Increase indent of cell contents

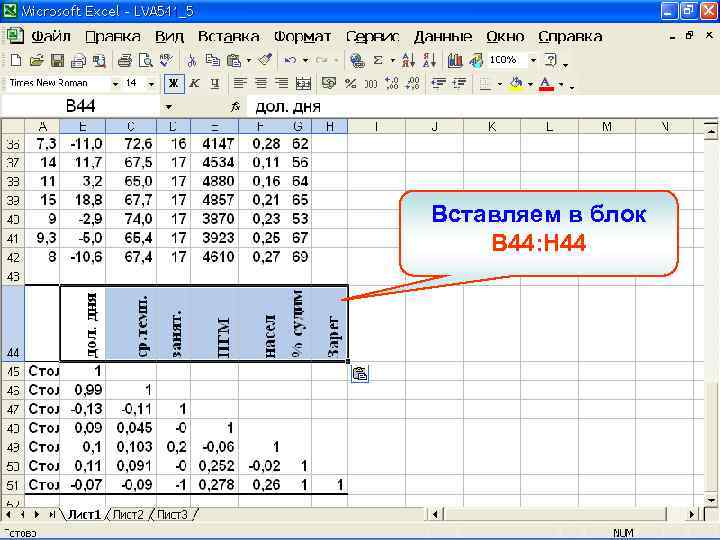point(460,83)
